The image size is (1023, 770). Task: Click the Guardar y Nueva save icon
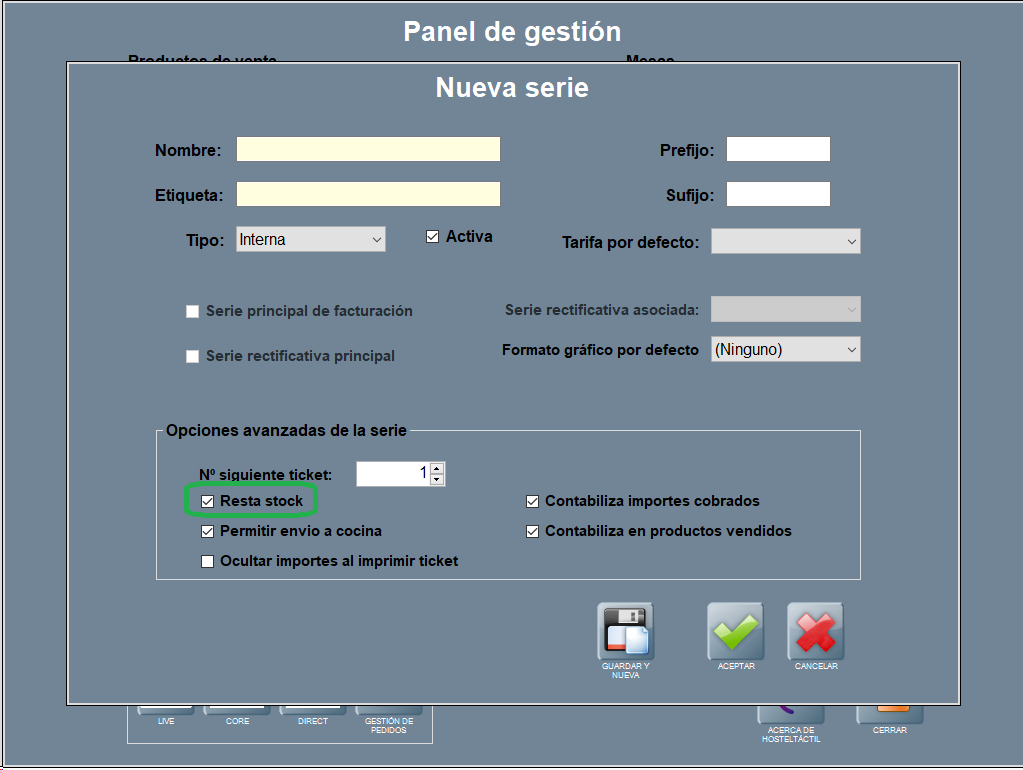625,632
